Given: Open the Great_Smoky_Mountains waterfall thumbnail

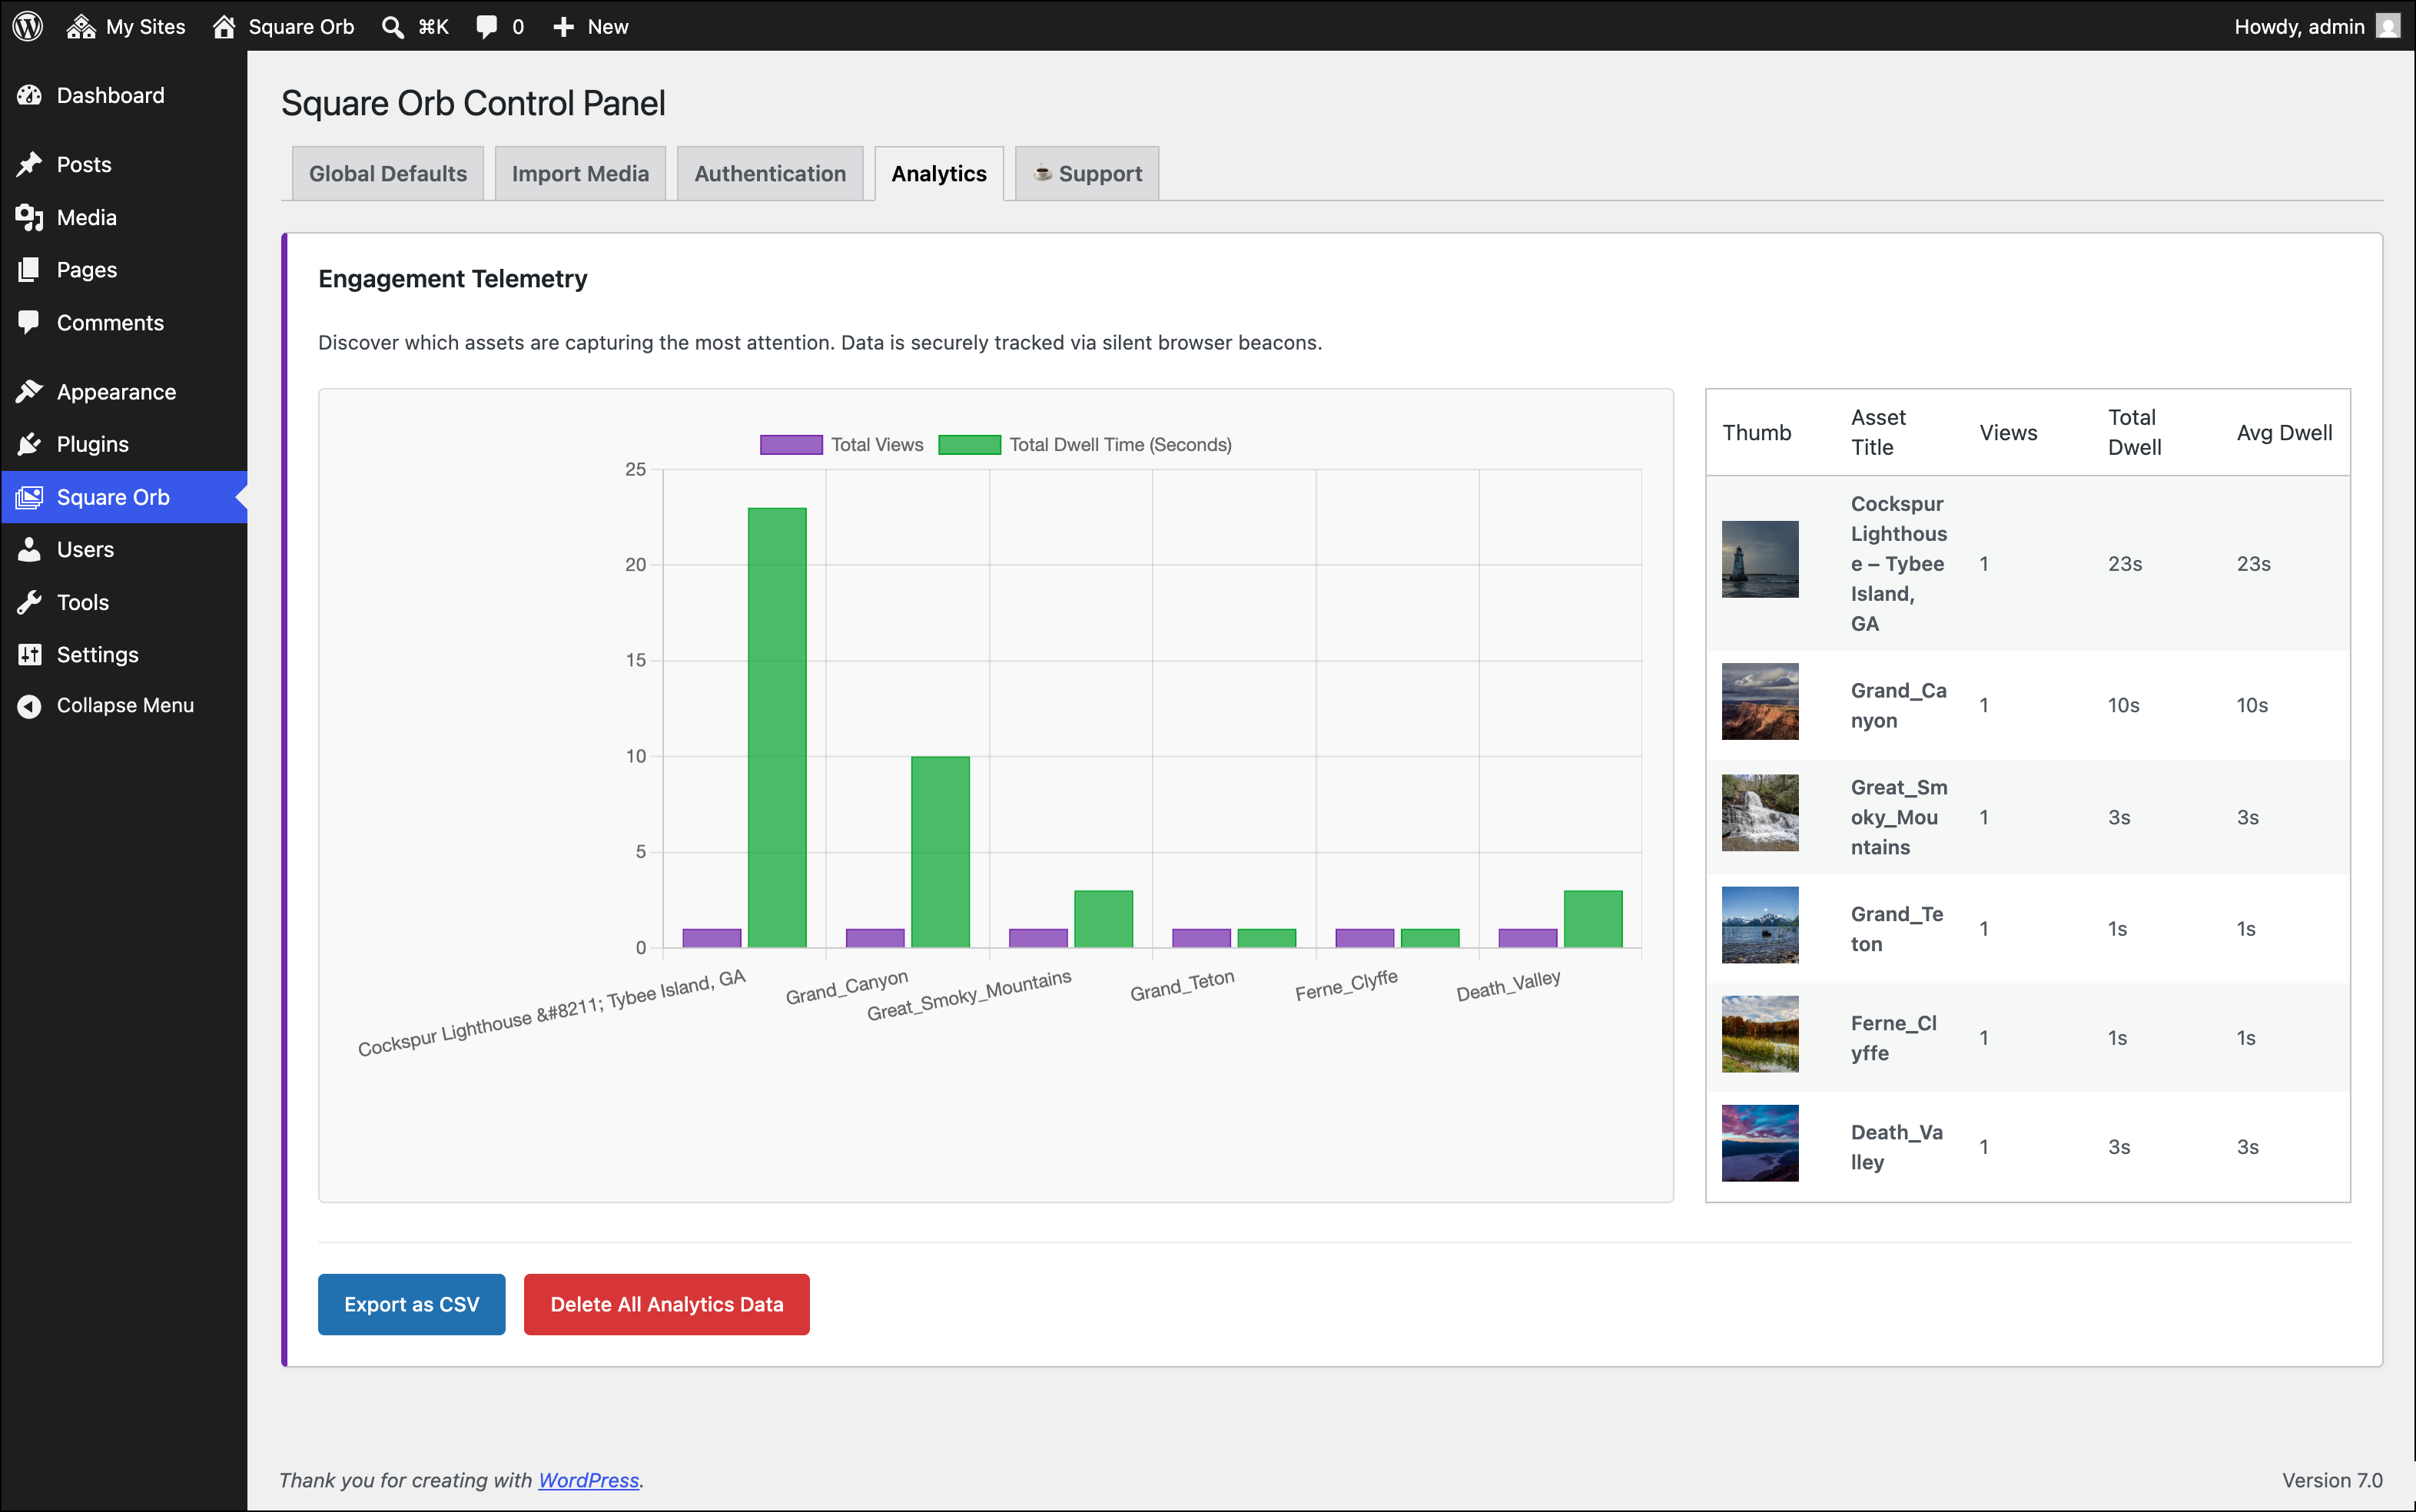Looking at the screenshot, I should coord(1760,813).
